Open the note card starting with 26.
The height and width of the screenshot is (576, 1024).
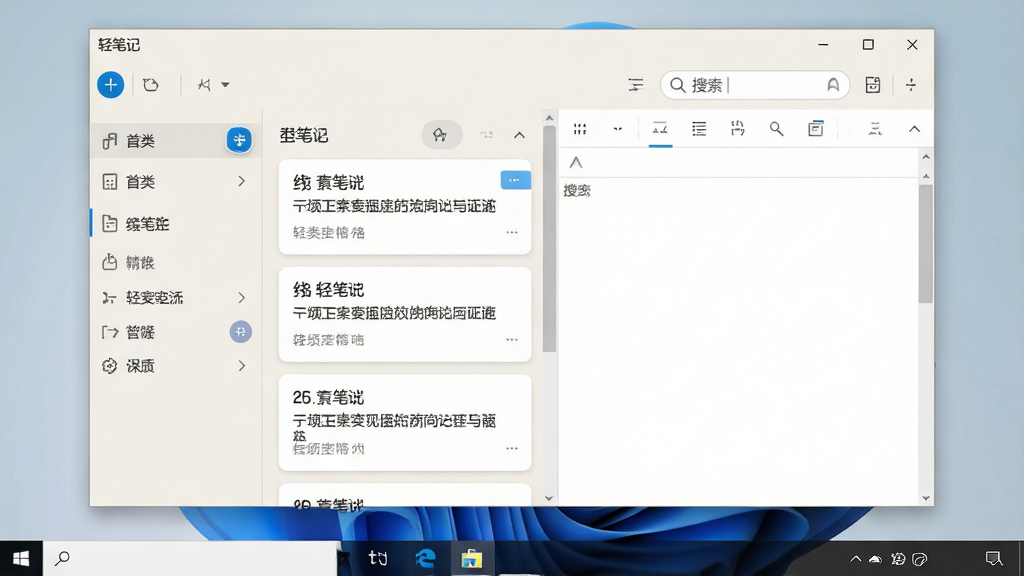[405, 423]
